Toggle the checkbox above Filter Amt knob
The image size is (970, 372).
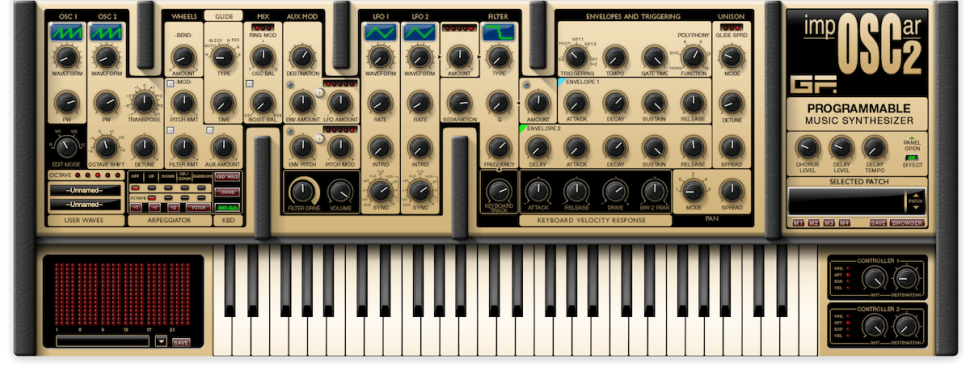coord(171,130)
